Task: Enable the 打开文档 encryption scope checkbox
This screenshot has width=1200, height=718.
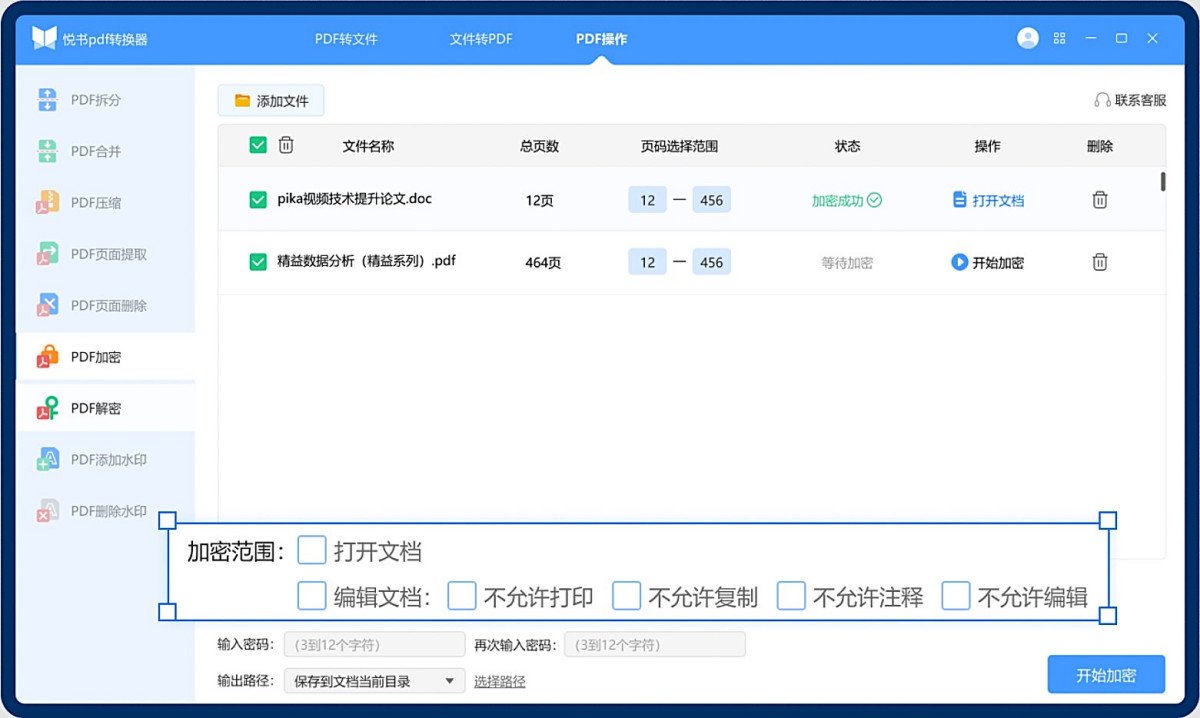Action: coord(312,550)
